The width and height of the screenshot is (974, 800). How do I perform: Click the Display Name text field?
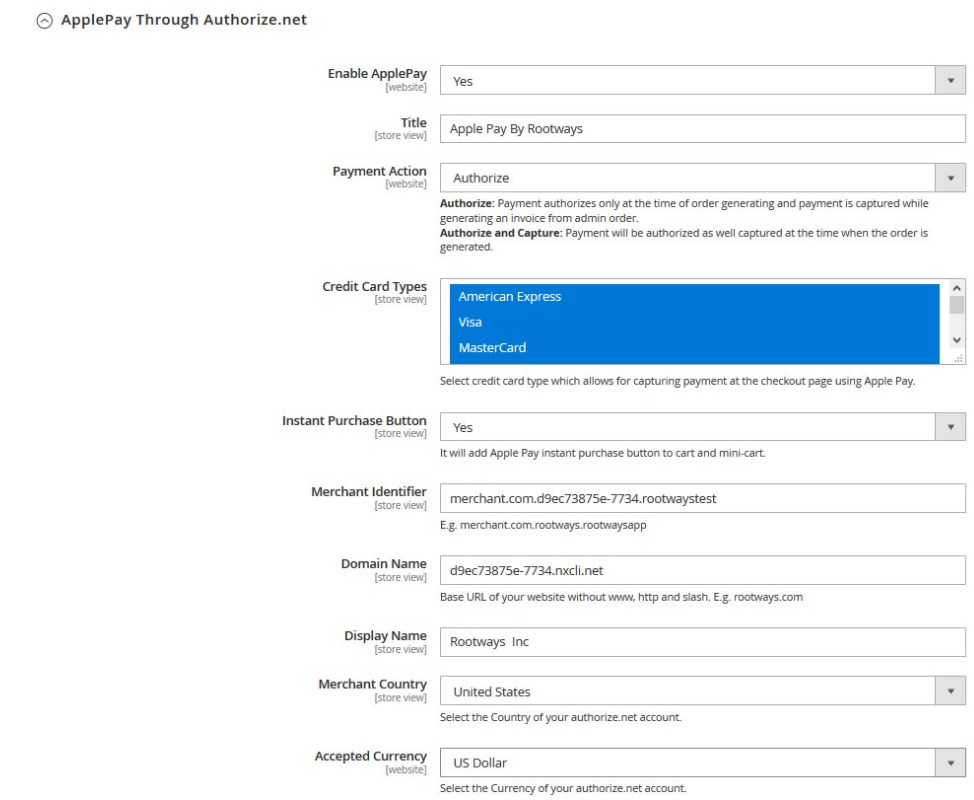coord(702,642)
